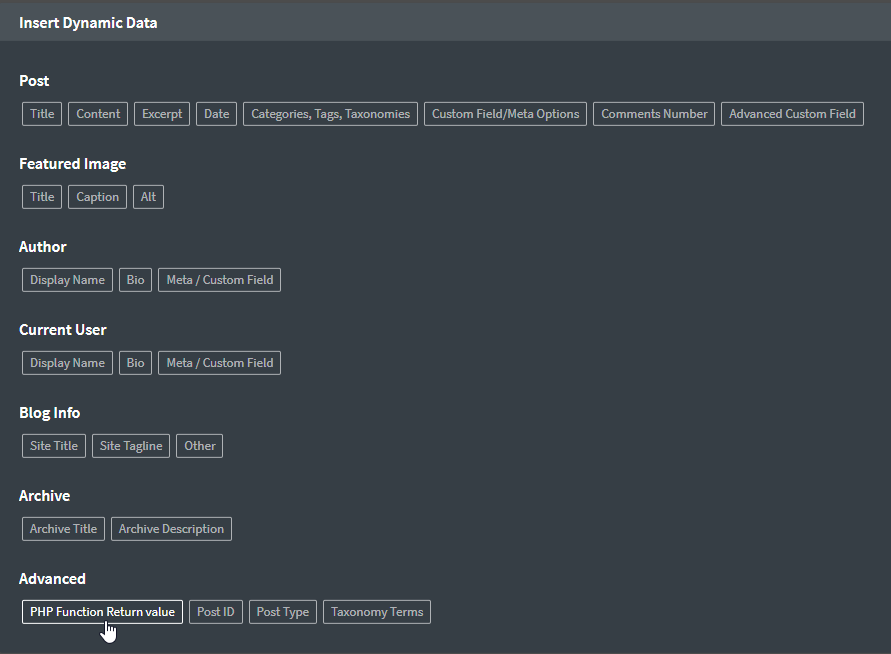Open the Blog Info Other option
The image size is (891, 654).
[199, 446]
